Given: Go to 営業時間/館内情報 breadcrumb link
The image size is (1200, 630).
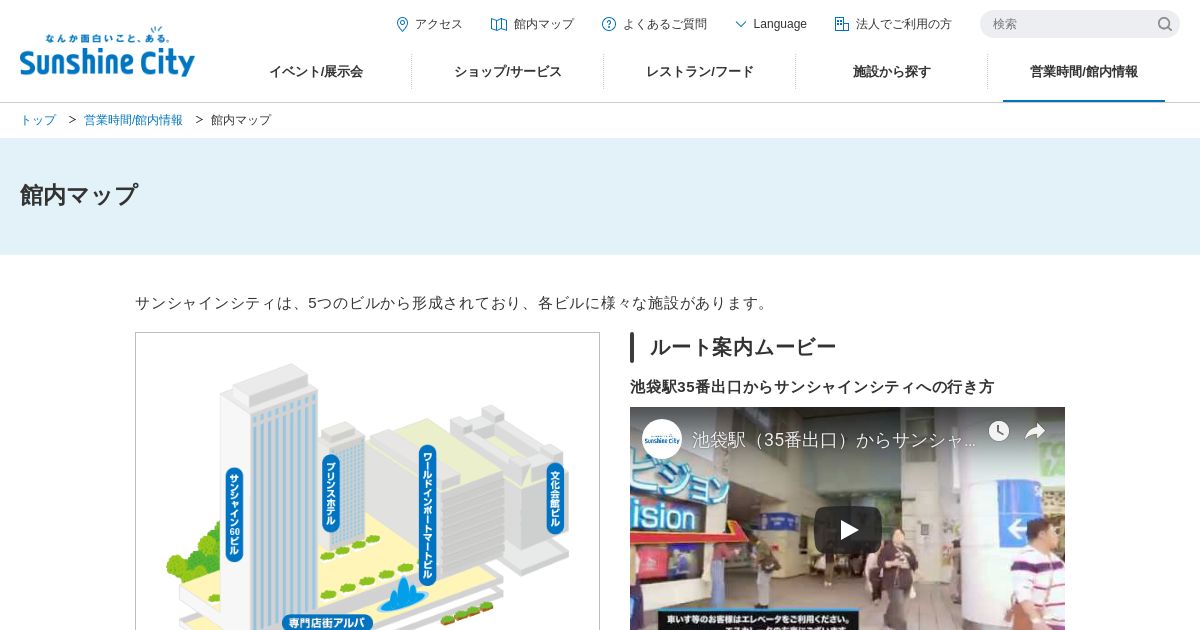Looking at the screenshot, I should [133, 120].
